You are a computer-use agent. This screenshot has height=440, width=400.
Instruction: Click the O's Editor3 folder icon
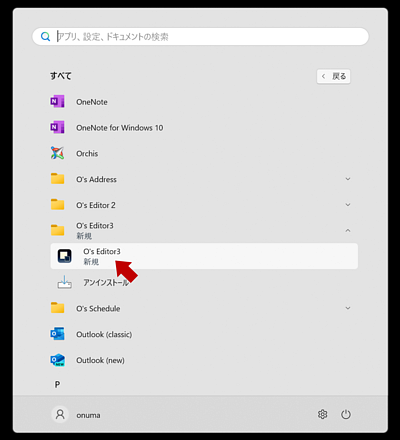pos(57,230)
